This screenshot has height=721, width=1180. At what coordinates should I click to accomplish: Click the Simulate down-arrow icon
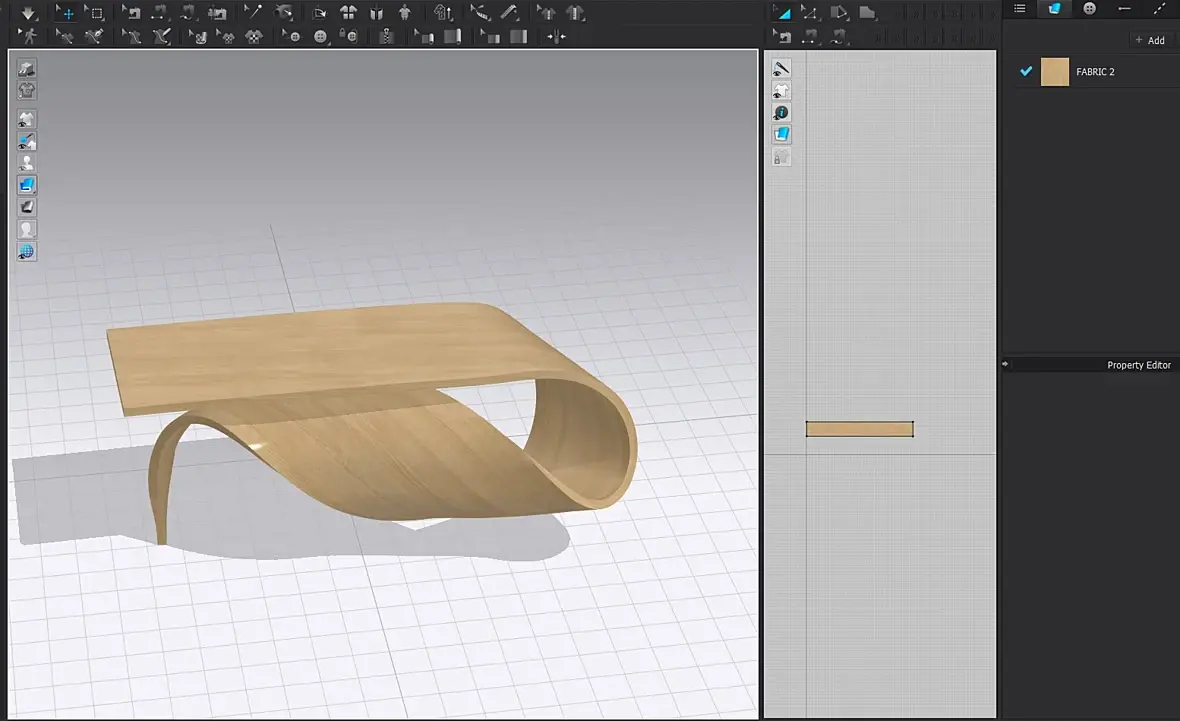pos(28,13)
